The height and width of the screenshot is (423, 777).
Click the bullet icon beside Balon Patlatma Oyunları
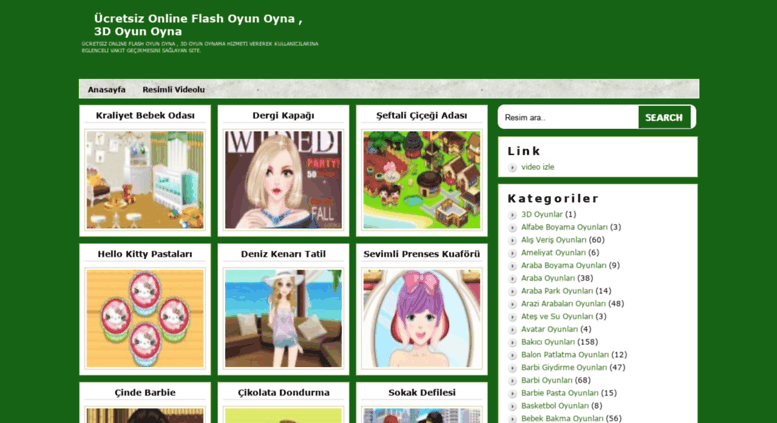[512, 355]
